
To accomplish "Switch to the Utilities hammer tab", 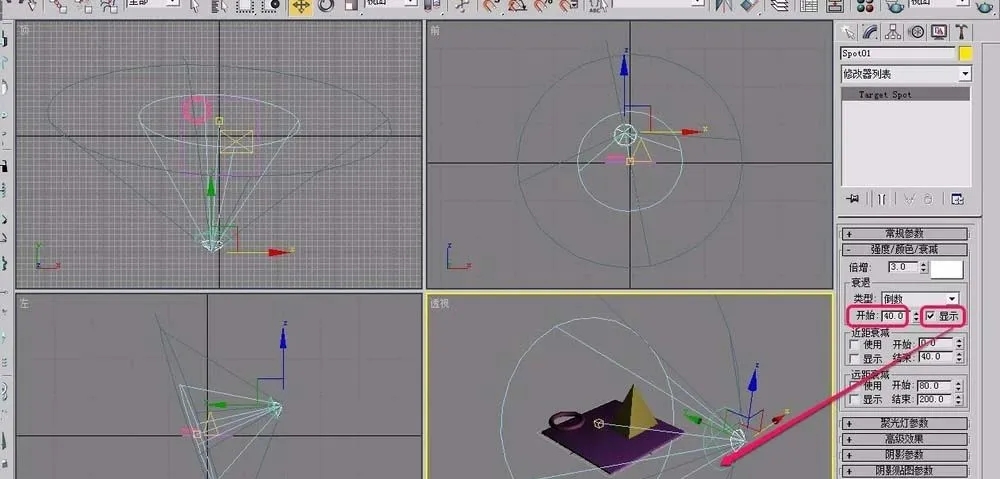I will click(x=961, y=32).
